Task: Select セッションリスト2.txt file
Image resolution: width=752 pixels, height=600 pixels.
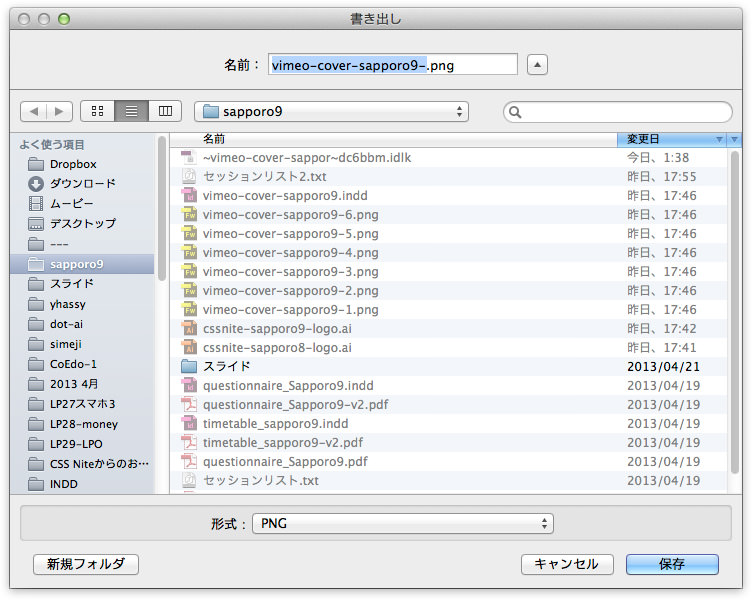Action: (448, 176)
